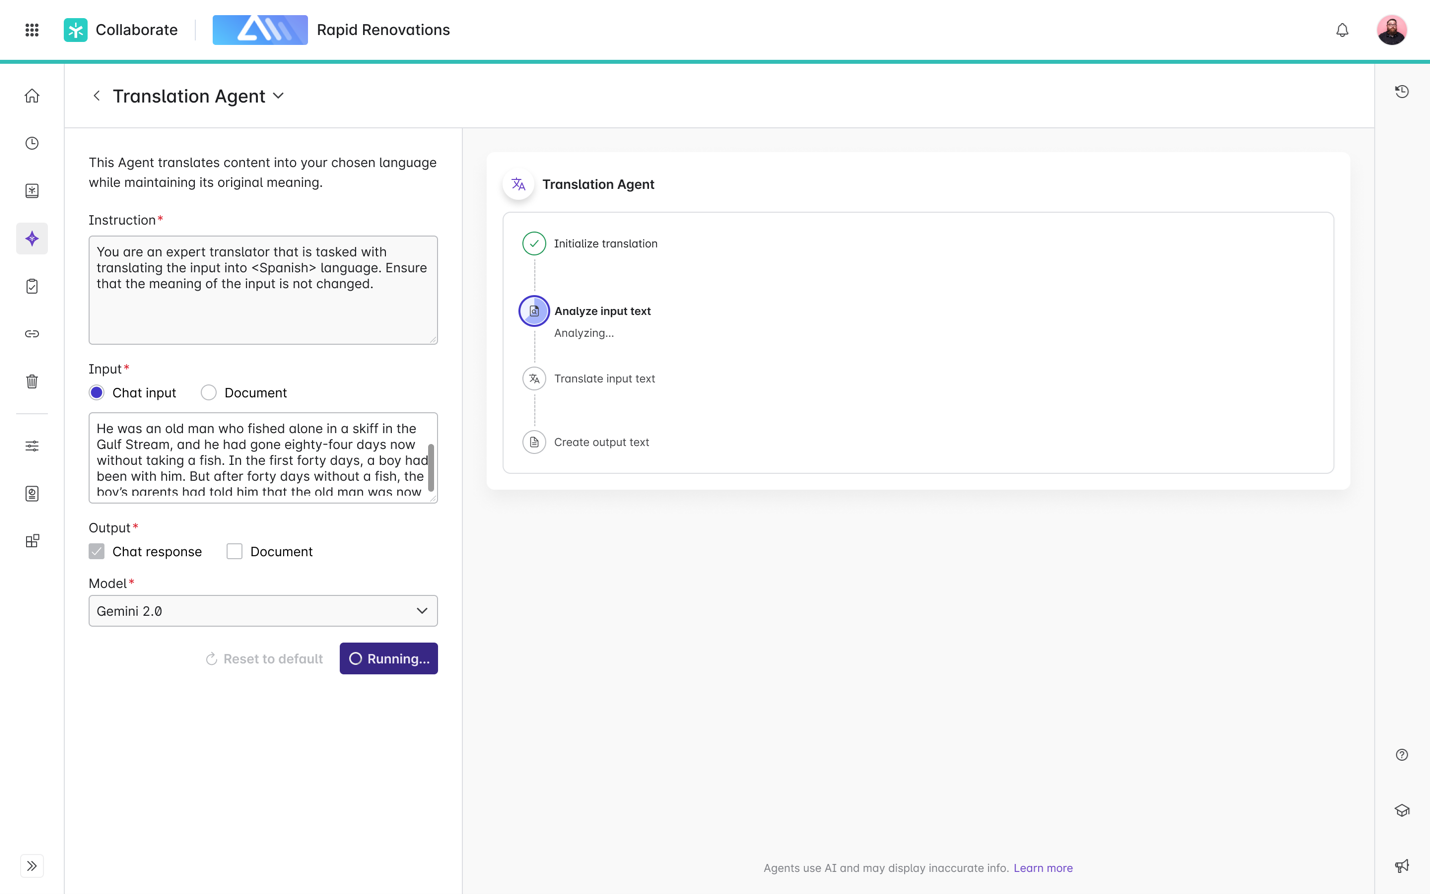Open the announcements megaphone icon

(x=1402, y=866)
